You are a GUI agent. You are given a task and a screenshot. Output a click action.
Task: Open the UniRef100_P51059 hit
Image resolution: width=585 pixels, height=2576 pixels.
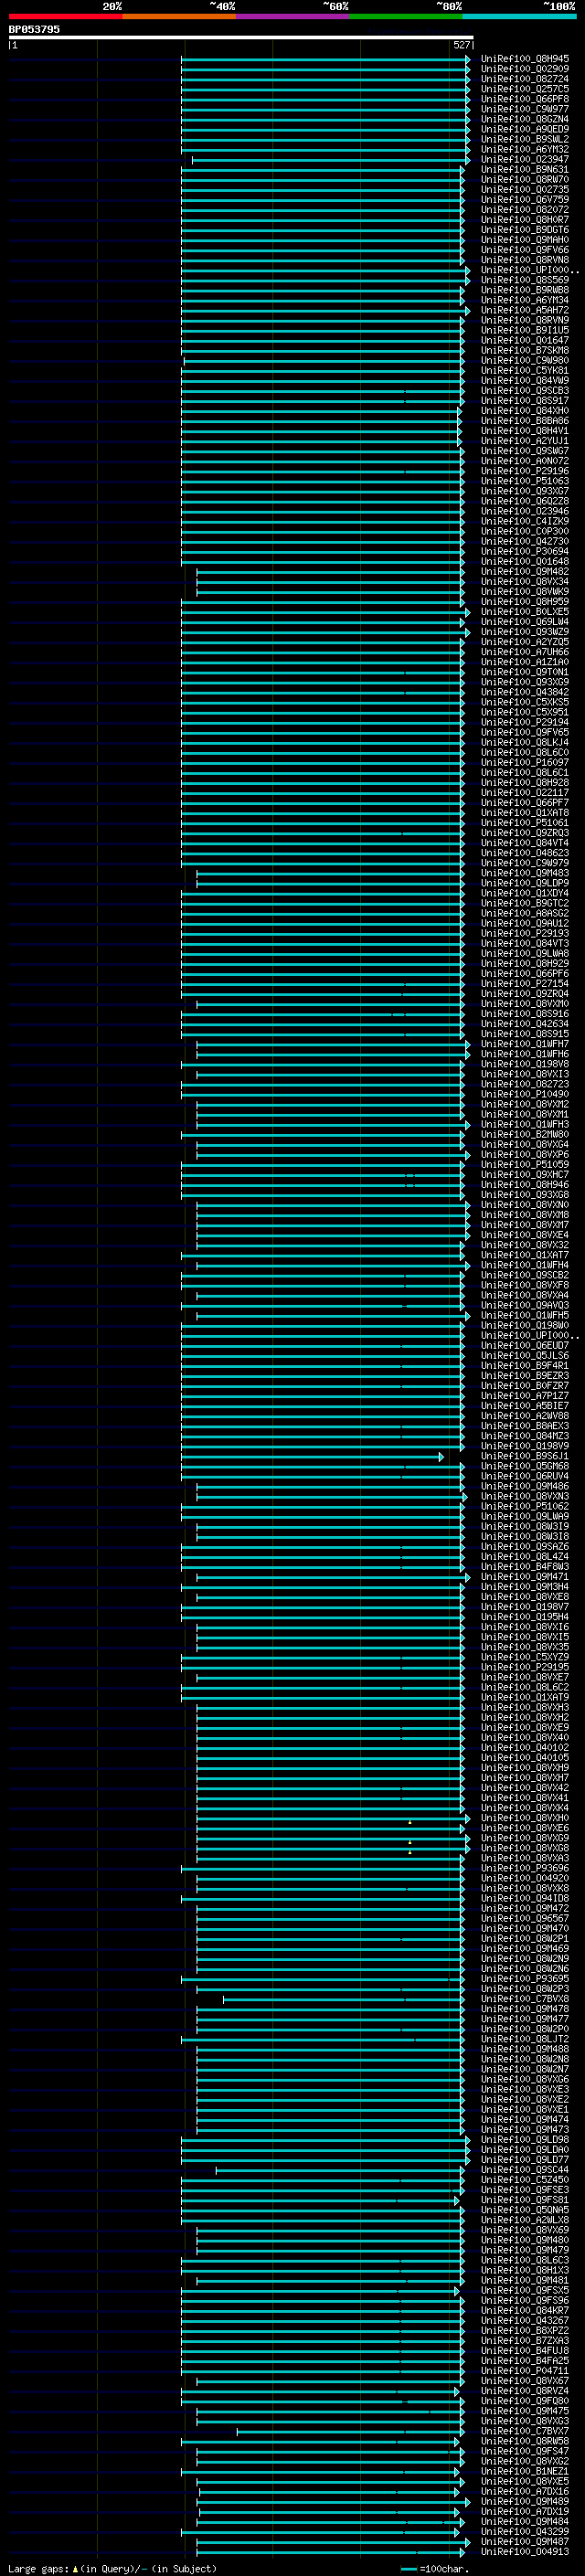[525, 1164]
